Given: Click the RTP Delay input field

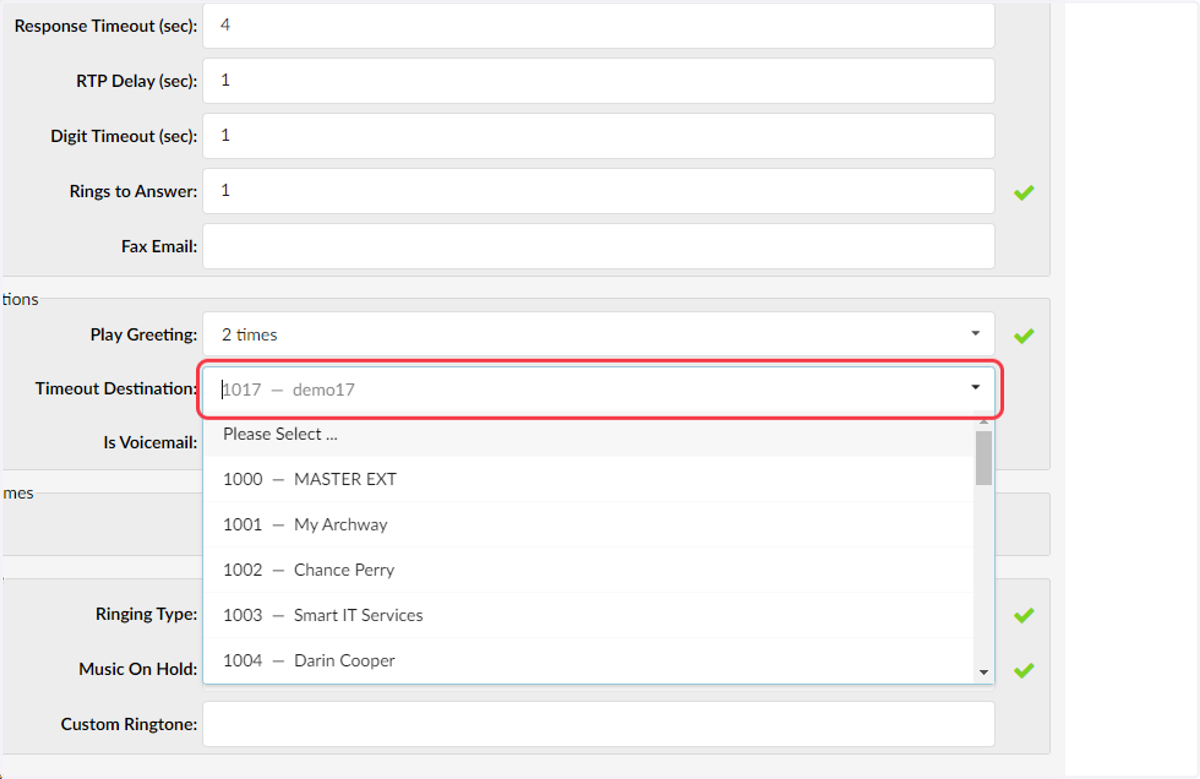Looking at the screenshot, I should pyautogui.click(x=598, y=80).
